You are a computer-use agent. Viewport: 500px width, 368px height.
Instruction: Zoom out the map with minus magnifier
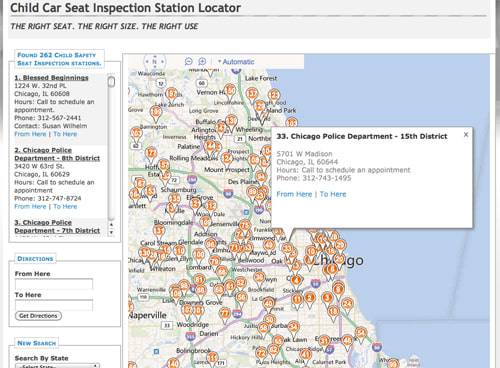coord(189,61)
